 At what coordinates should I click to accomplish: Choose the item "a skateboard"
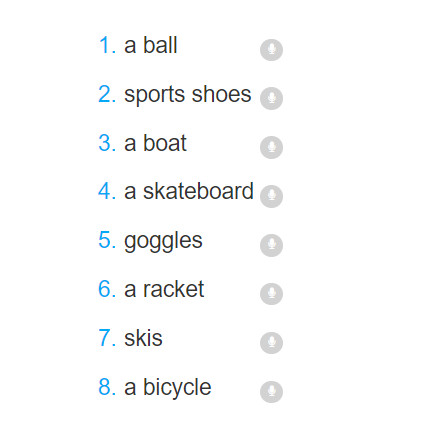[189, 191]
